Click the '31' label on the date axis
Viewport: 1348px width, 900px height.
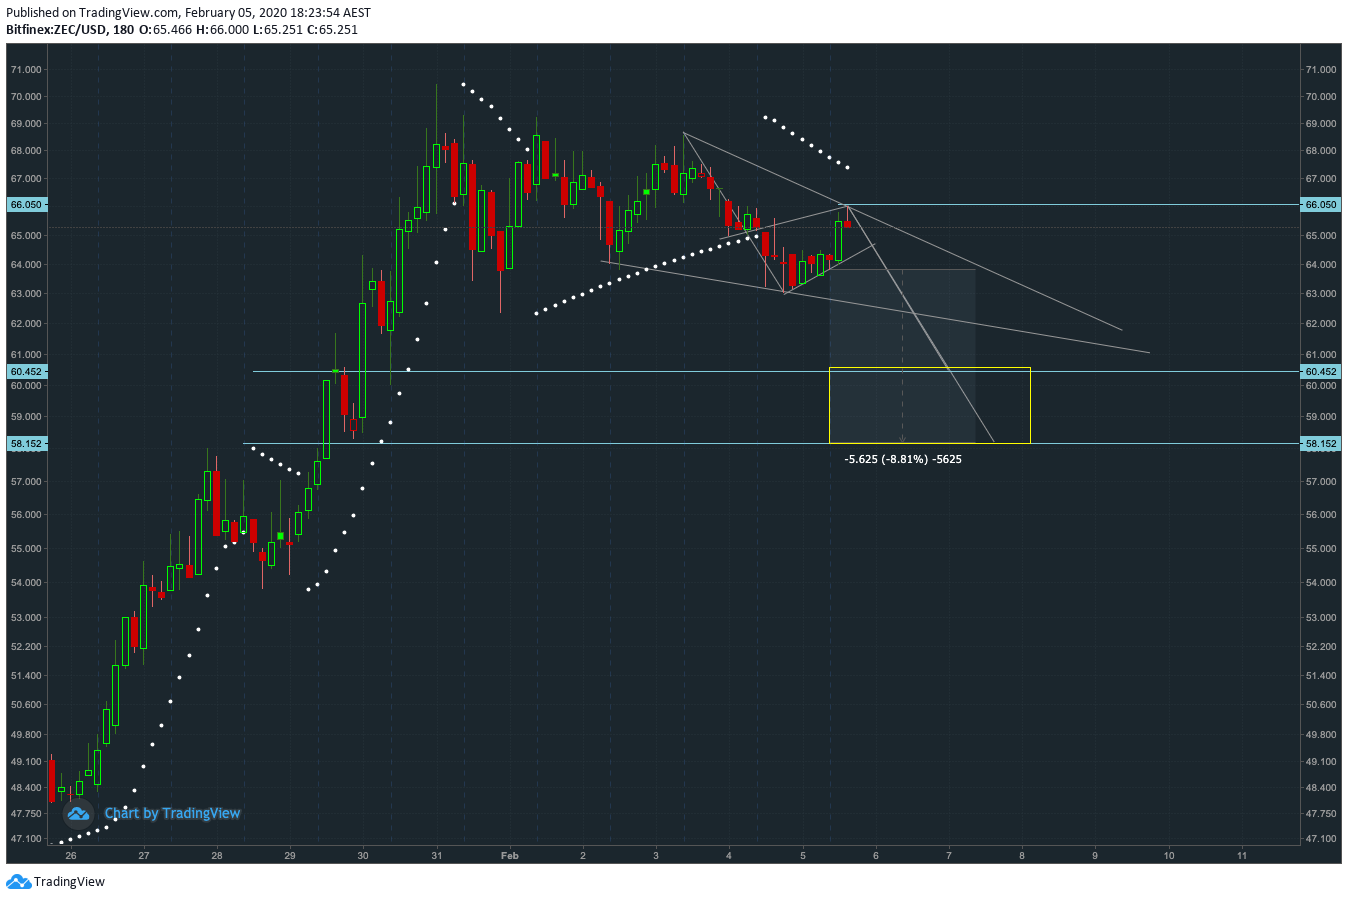pos(437,855)
